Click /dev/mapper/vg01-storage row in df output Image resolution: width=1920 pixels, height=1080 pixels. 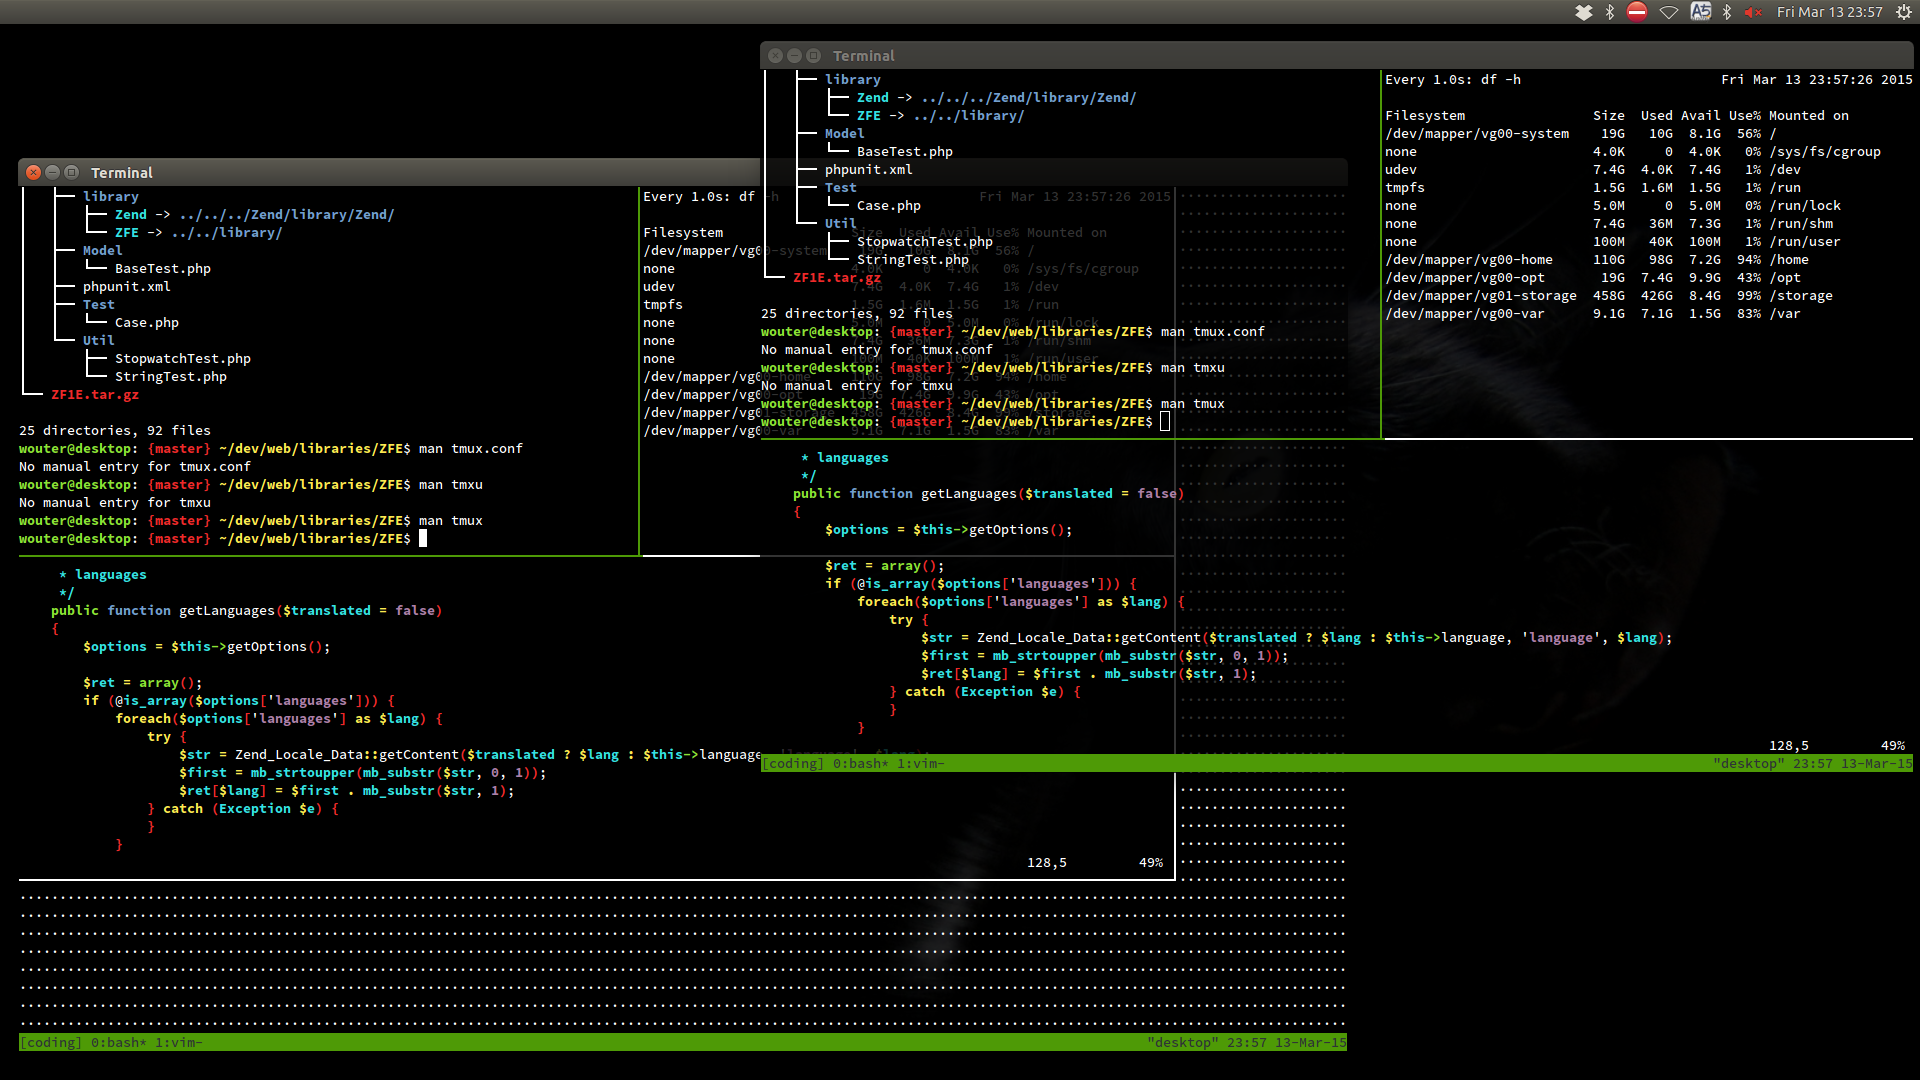coord(1609,296)
